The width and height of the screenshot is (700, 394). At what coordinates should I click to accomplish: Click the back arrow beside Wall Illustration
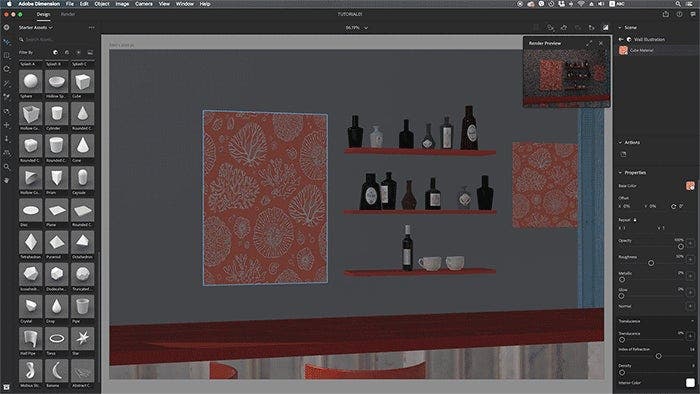[x=621, y=39]
